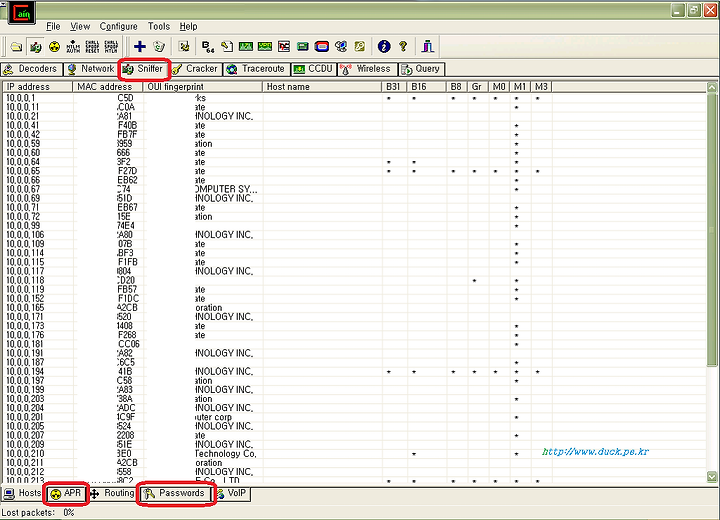The image size is (720, 520).
Task: Select the Passwords bottom tab
Action: (175, 493)
